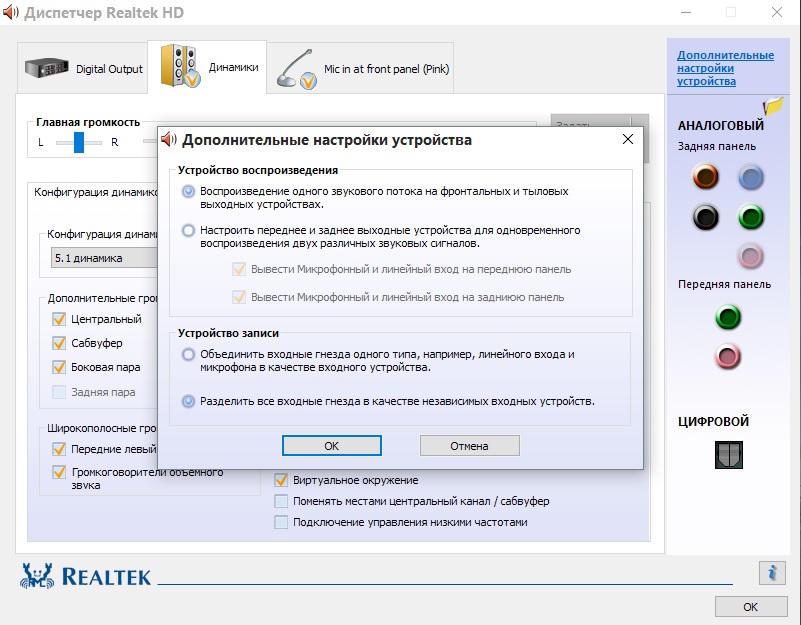Select two simultaneous audio streams option
This screenshot has height=625, width=801.
coord(189,230)
